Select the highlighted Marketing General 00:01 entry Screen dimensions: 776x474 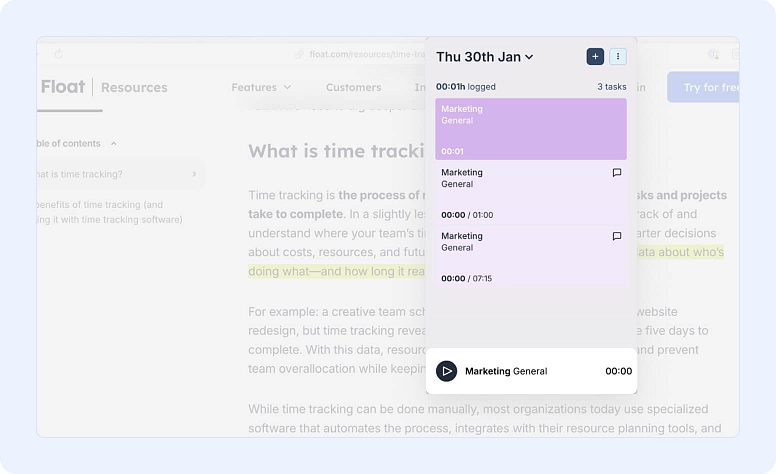(x=531, y=129)
